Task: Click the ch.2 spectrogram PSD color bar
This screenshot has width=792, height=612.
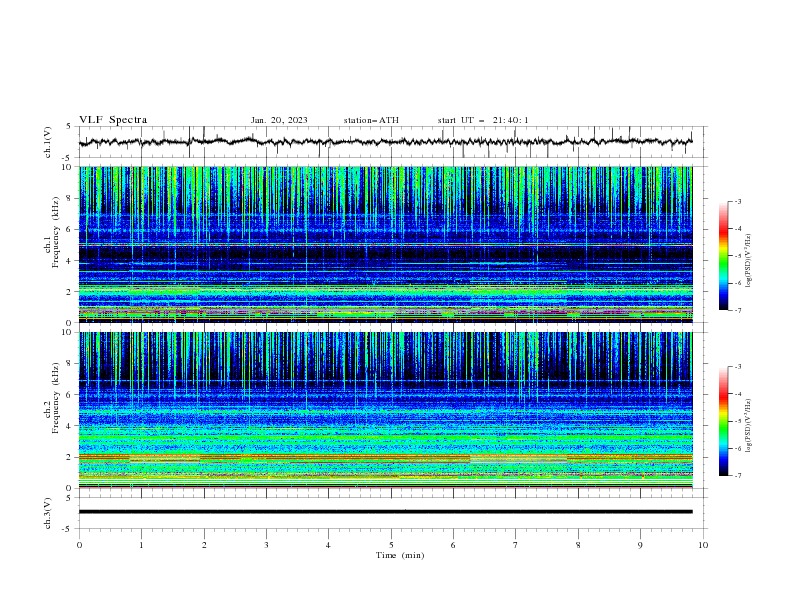Action: click(x=724, y=421)
